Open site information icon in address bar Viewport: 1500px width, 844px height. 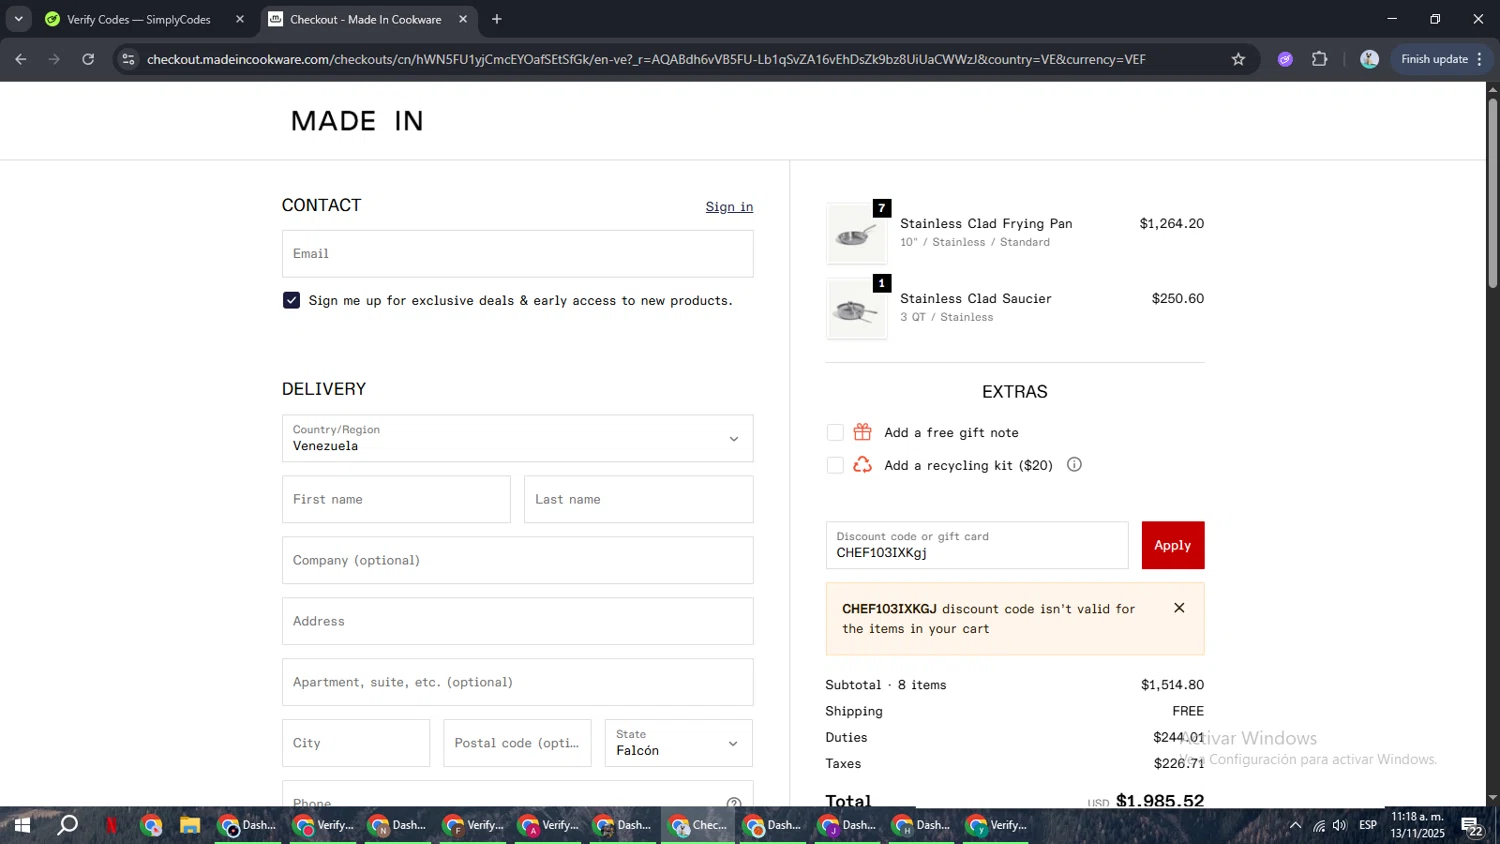pyautogui.click(x=127, y=59)
